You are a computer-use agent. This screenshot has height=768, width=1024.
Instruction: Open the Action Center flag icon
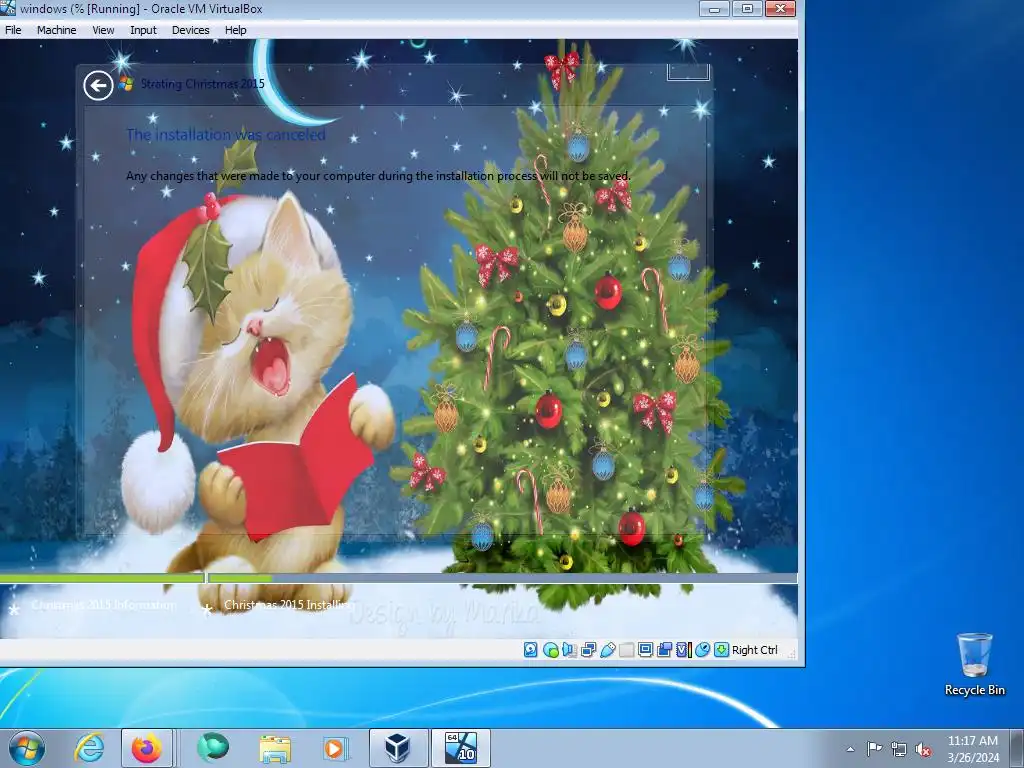(x=874, y=749)
